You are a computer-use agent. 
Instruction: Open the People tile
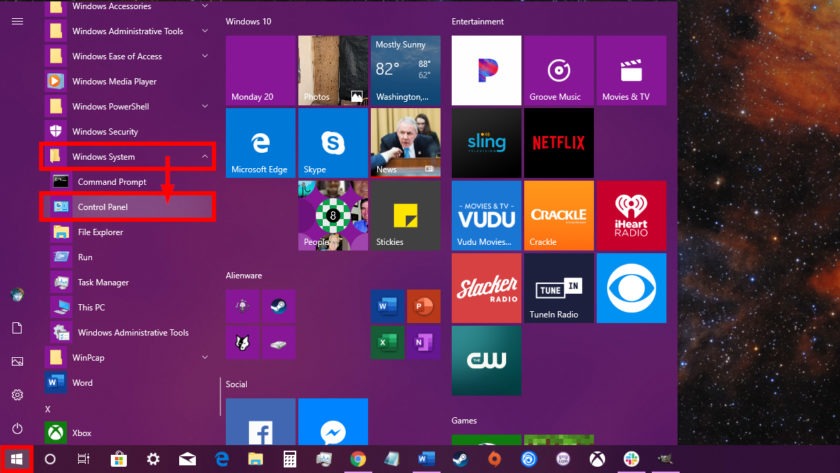333,215
